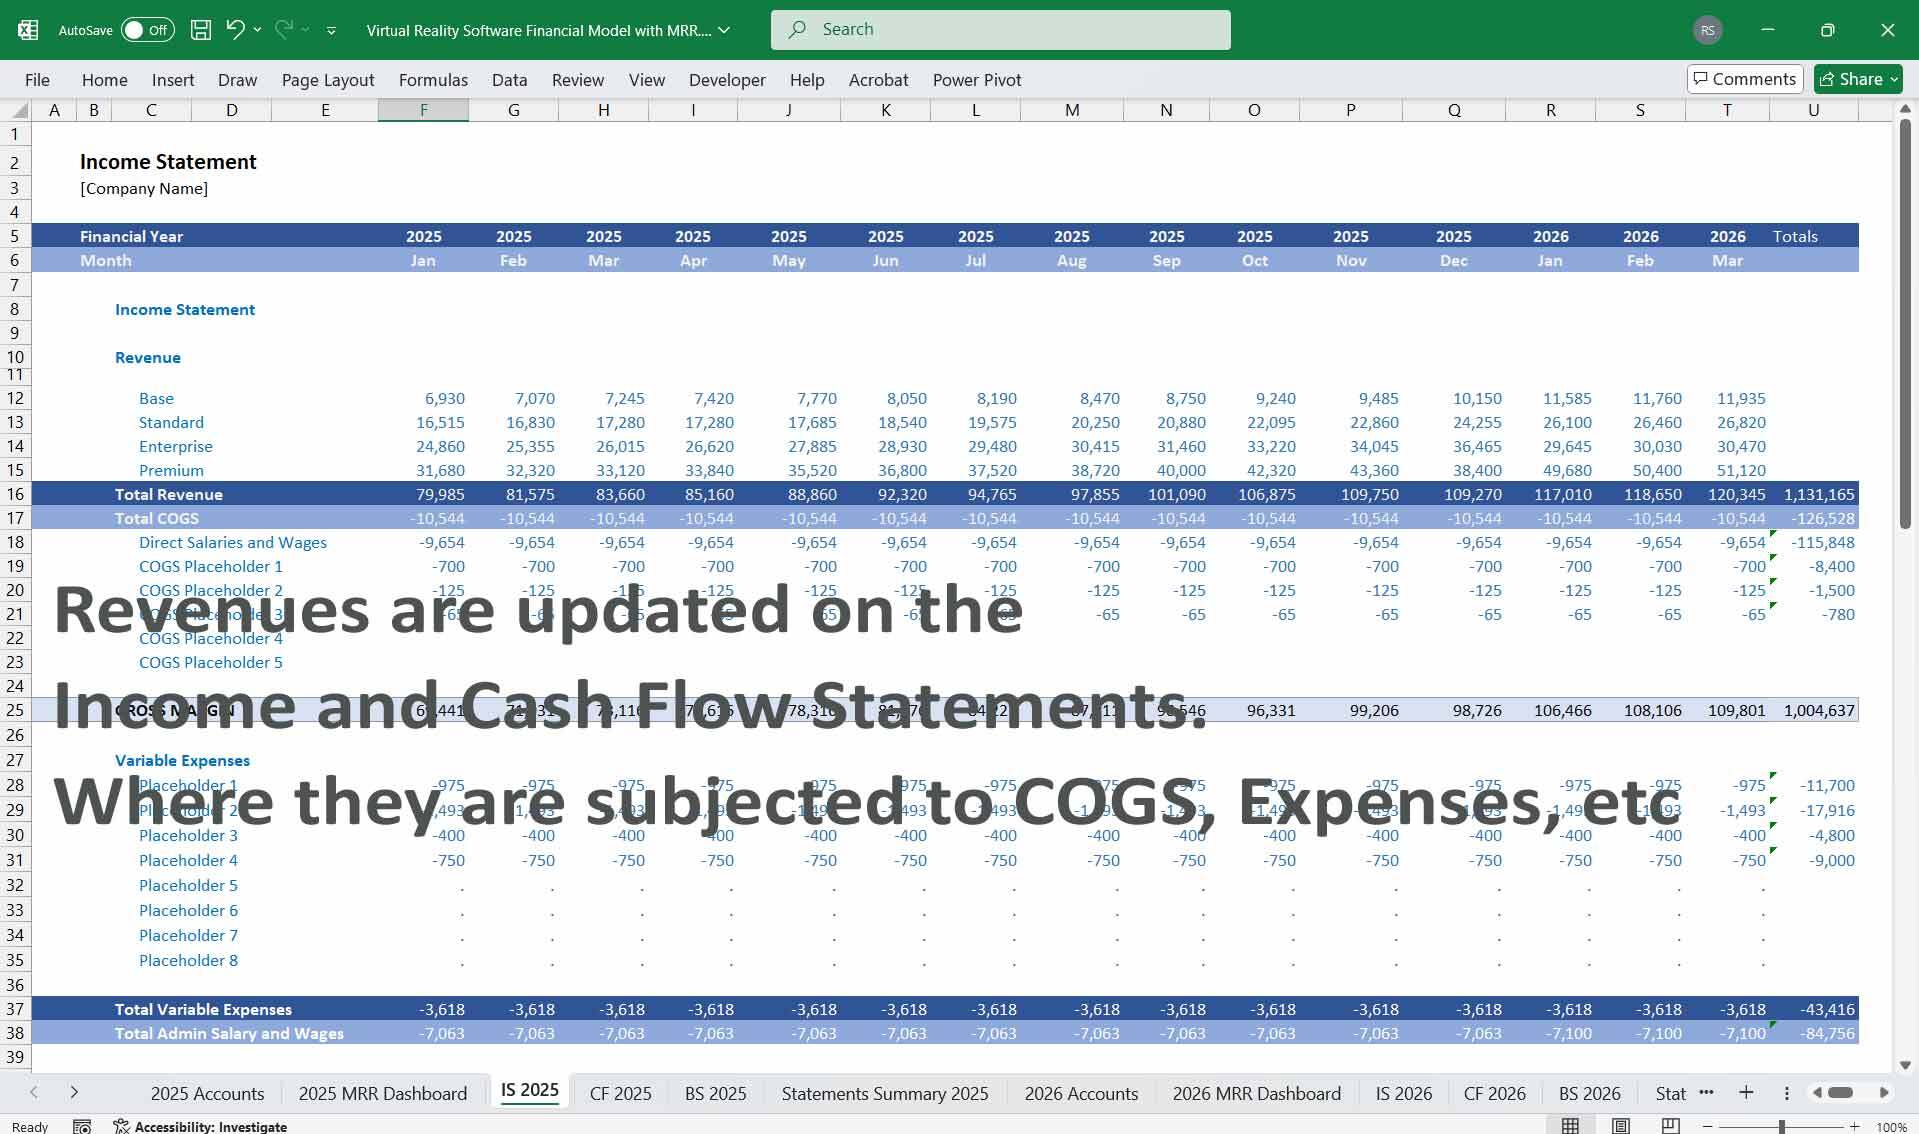1919x1134 pixels.
Task: Select the Total Revenue label cell
Action: 168,494
